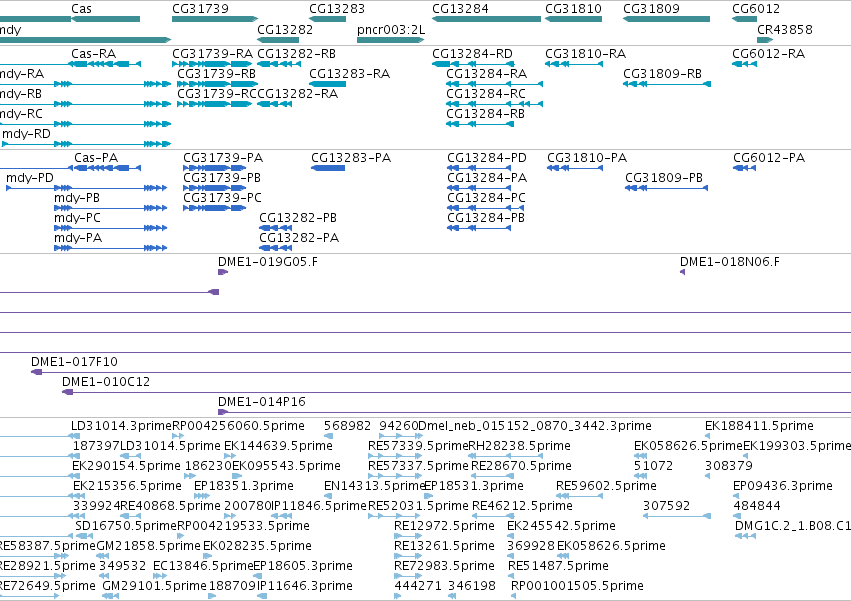Select the CG6012 gene label

(756, 9)
